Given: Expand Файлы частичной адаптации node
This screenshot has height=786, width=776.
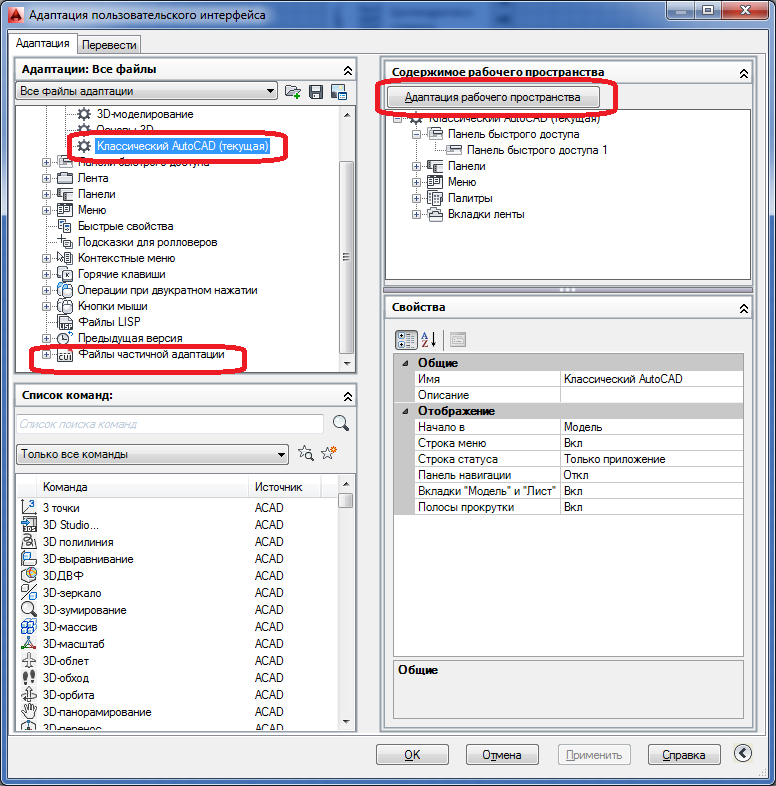Looking at the screenshot, I should [46, 354].
